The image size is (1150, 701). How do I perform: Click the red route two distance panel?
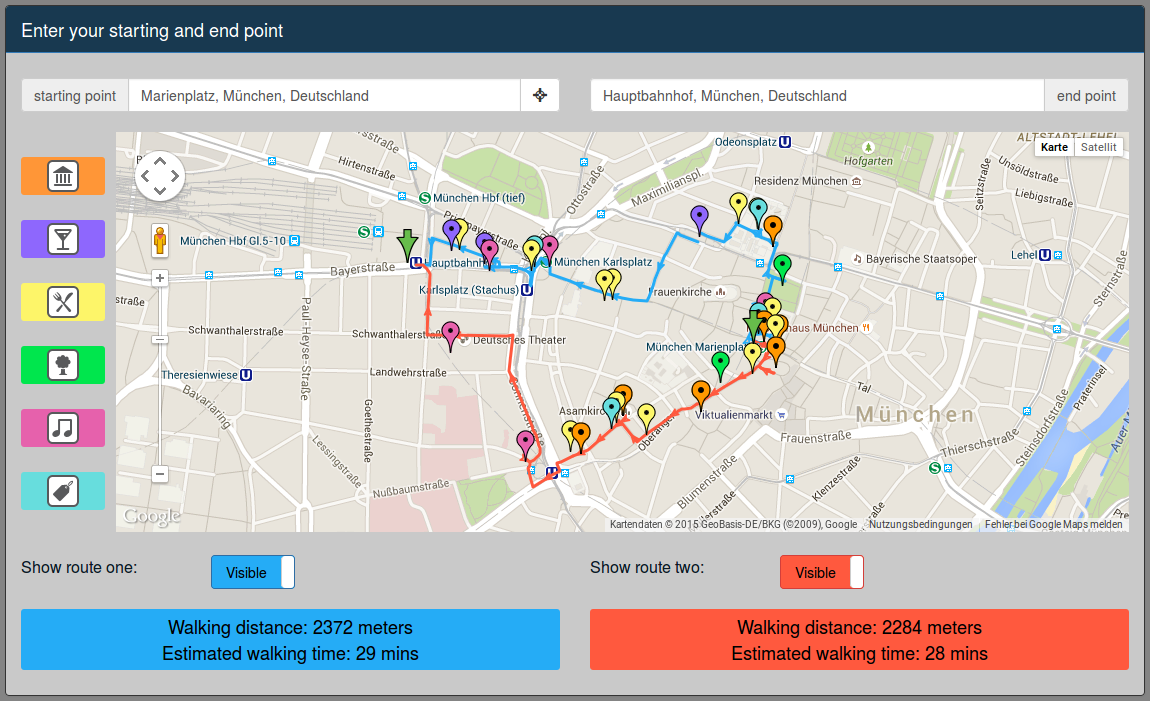click(x=859, y=639)
